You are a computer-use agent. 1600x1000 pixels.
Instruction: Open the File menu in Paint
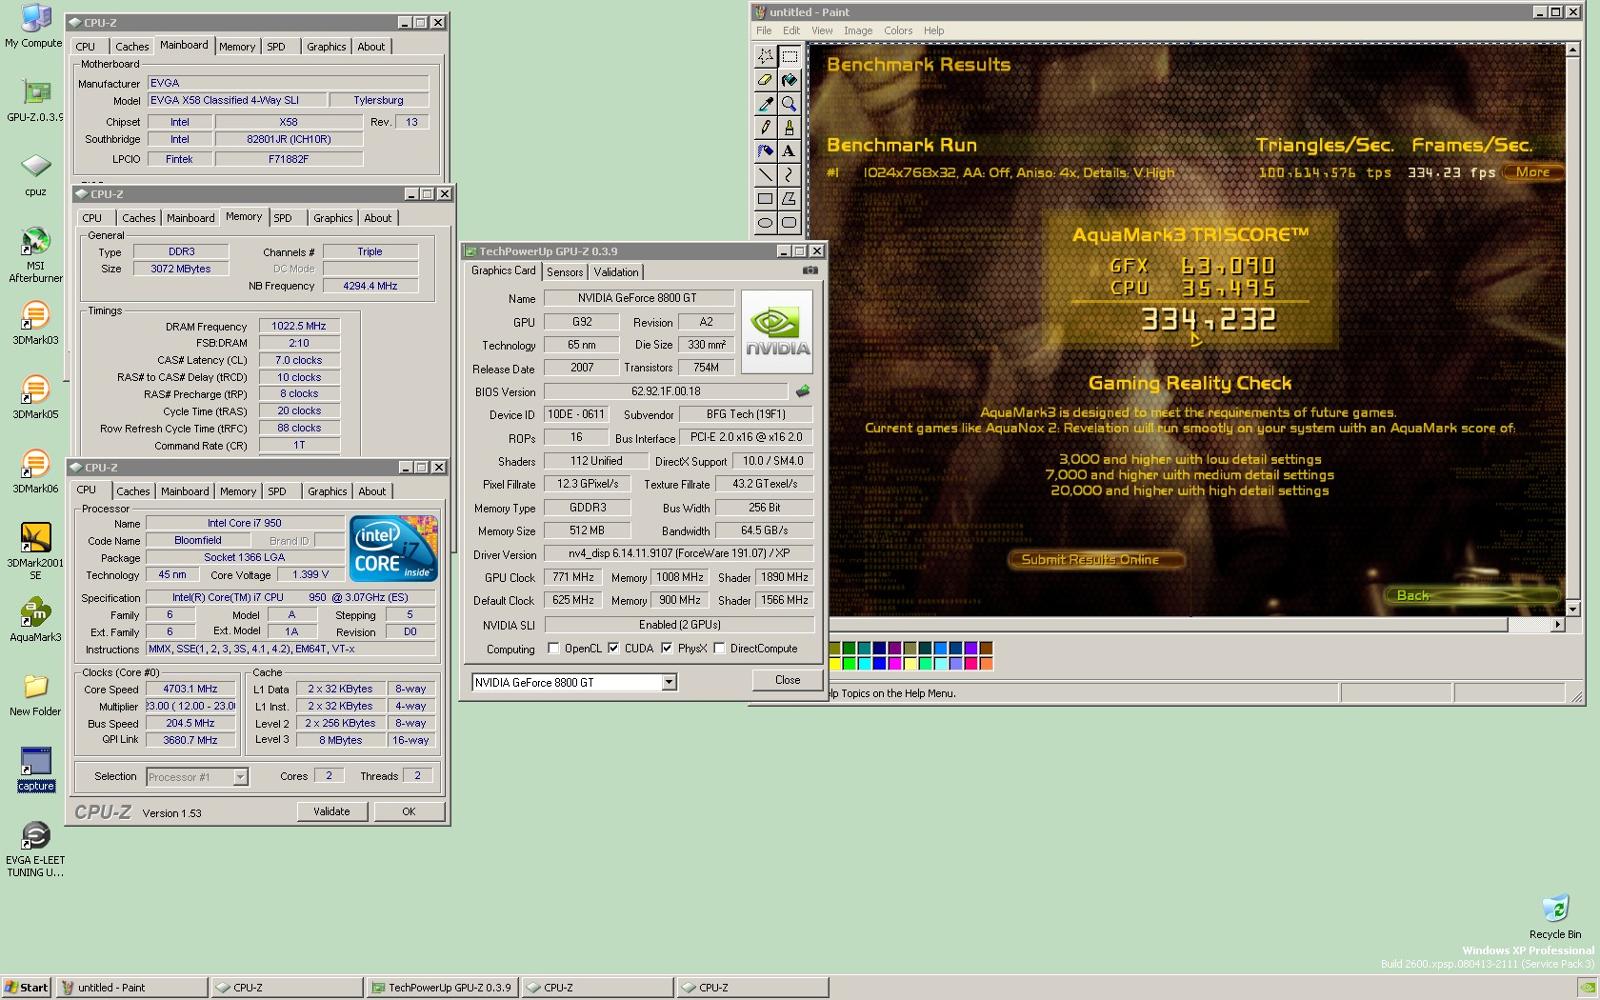click(764, 31)
